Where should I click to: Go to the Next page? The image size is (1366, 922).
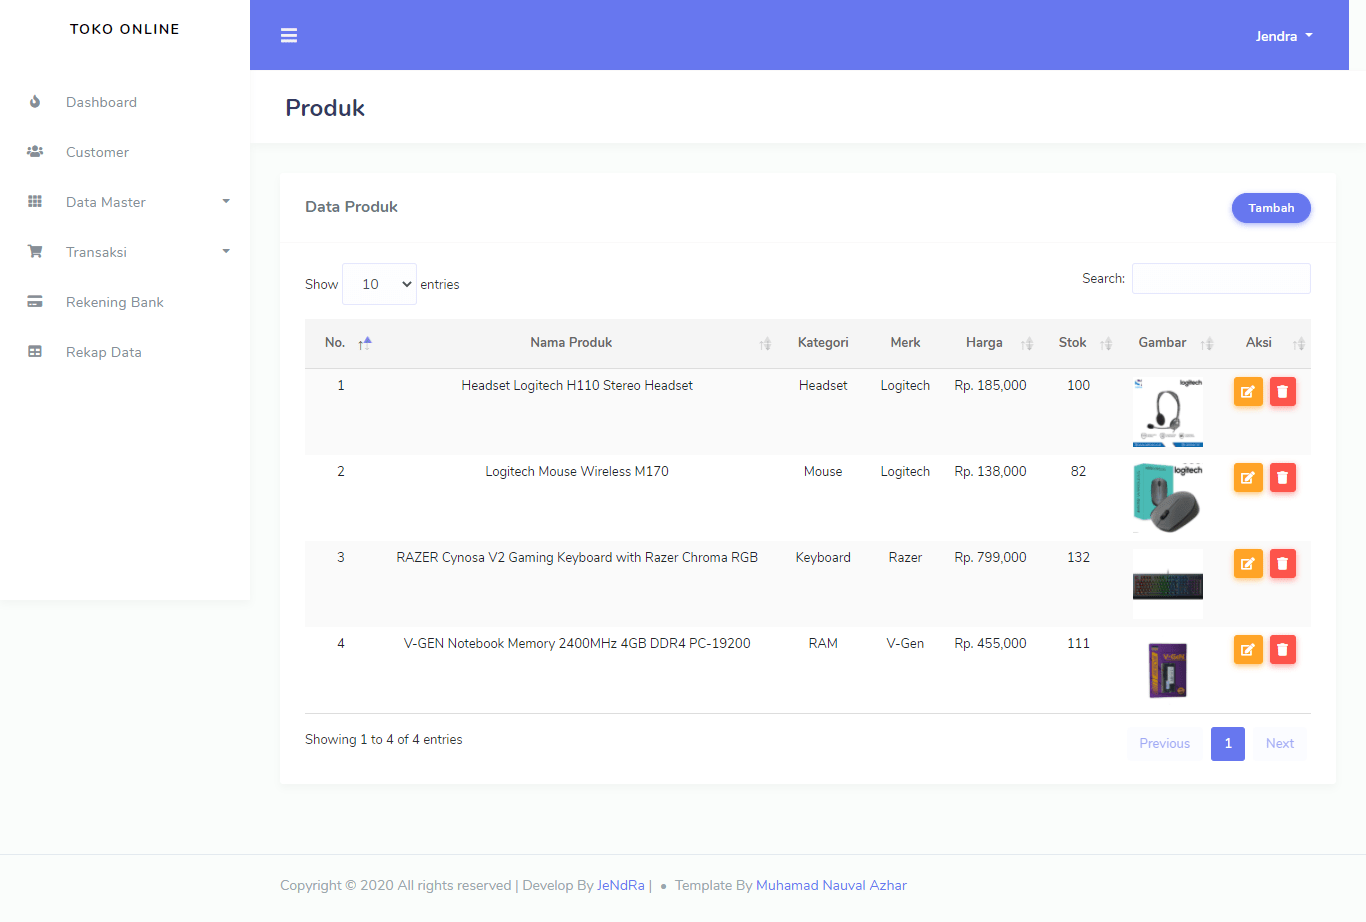[x=1280, y=744]
